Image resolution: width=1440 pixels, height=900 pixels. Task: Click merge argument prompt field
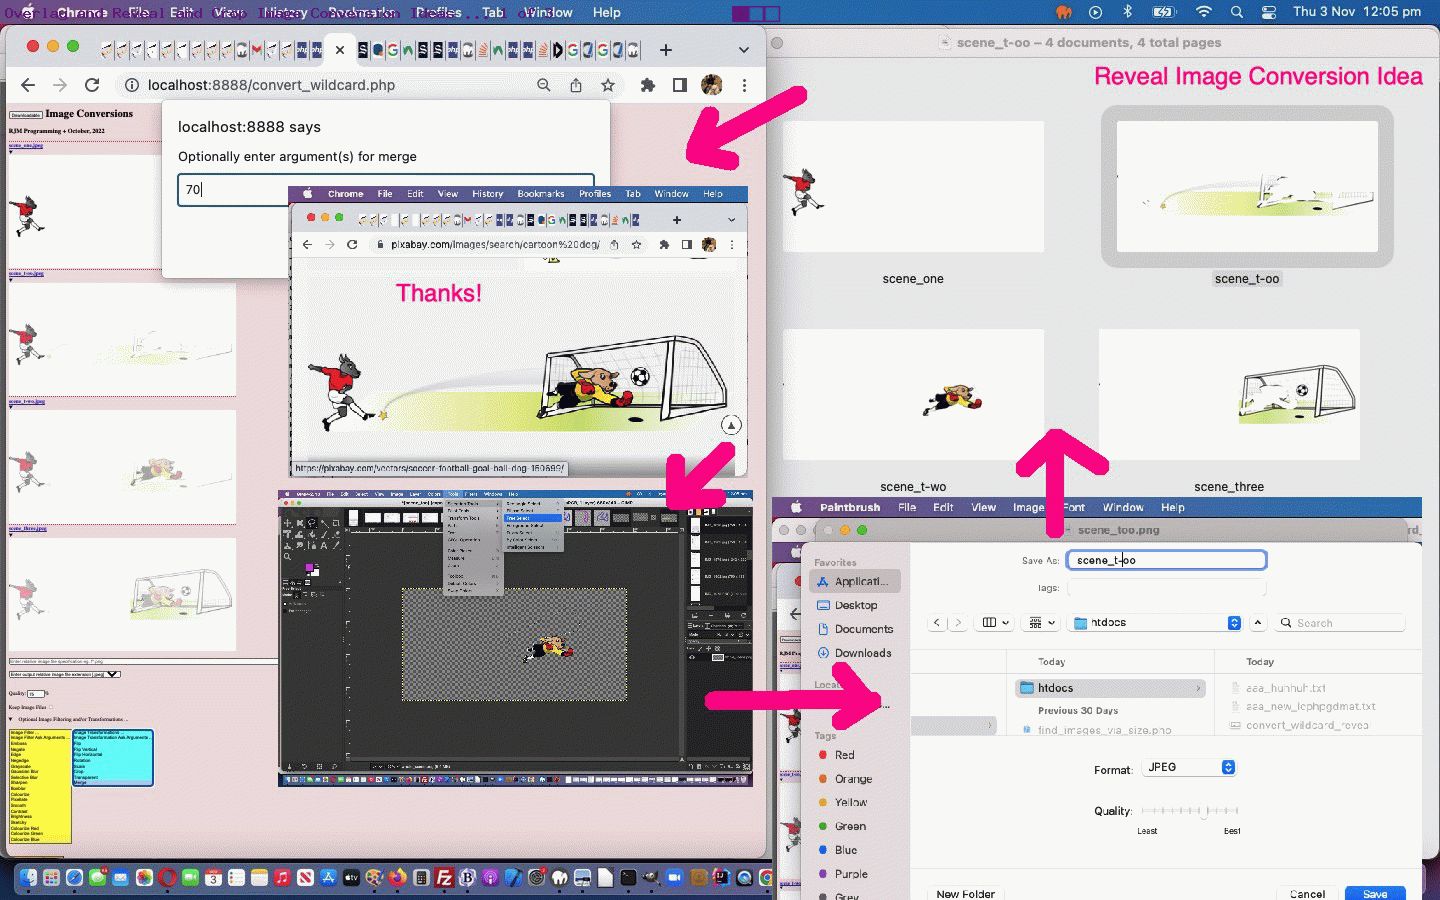pyautogui.click(x=386, y=189)
